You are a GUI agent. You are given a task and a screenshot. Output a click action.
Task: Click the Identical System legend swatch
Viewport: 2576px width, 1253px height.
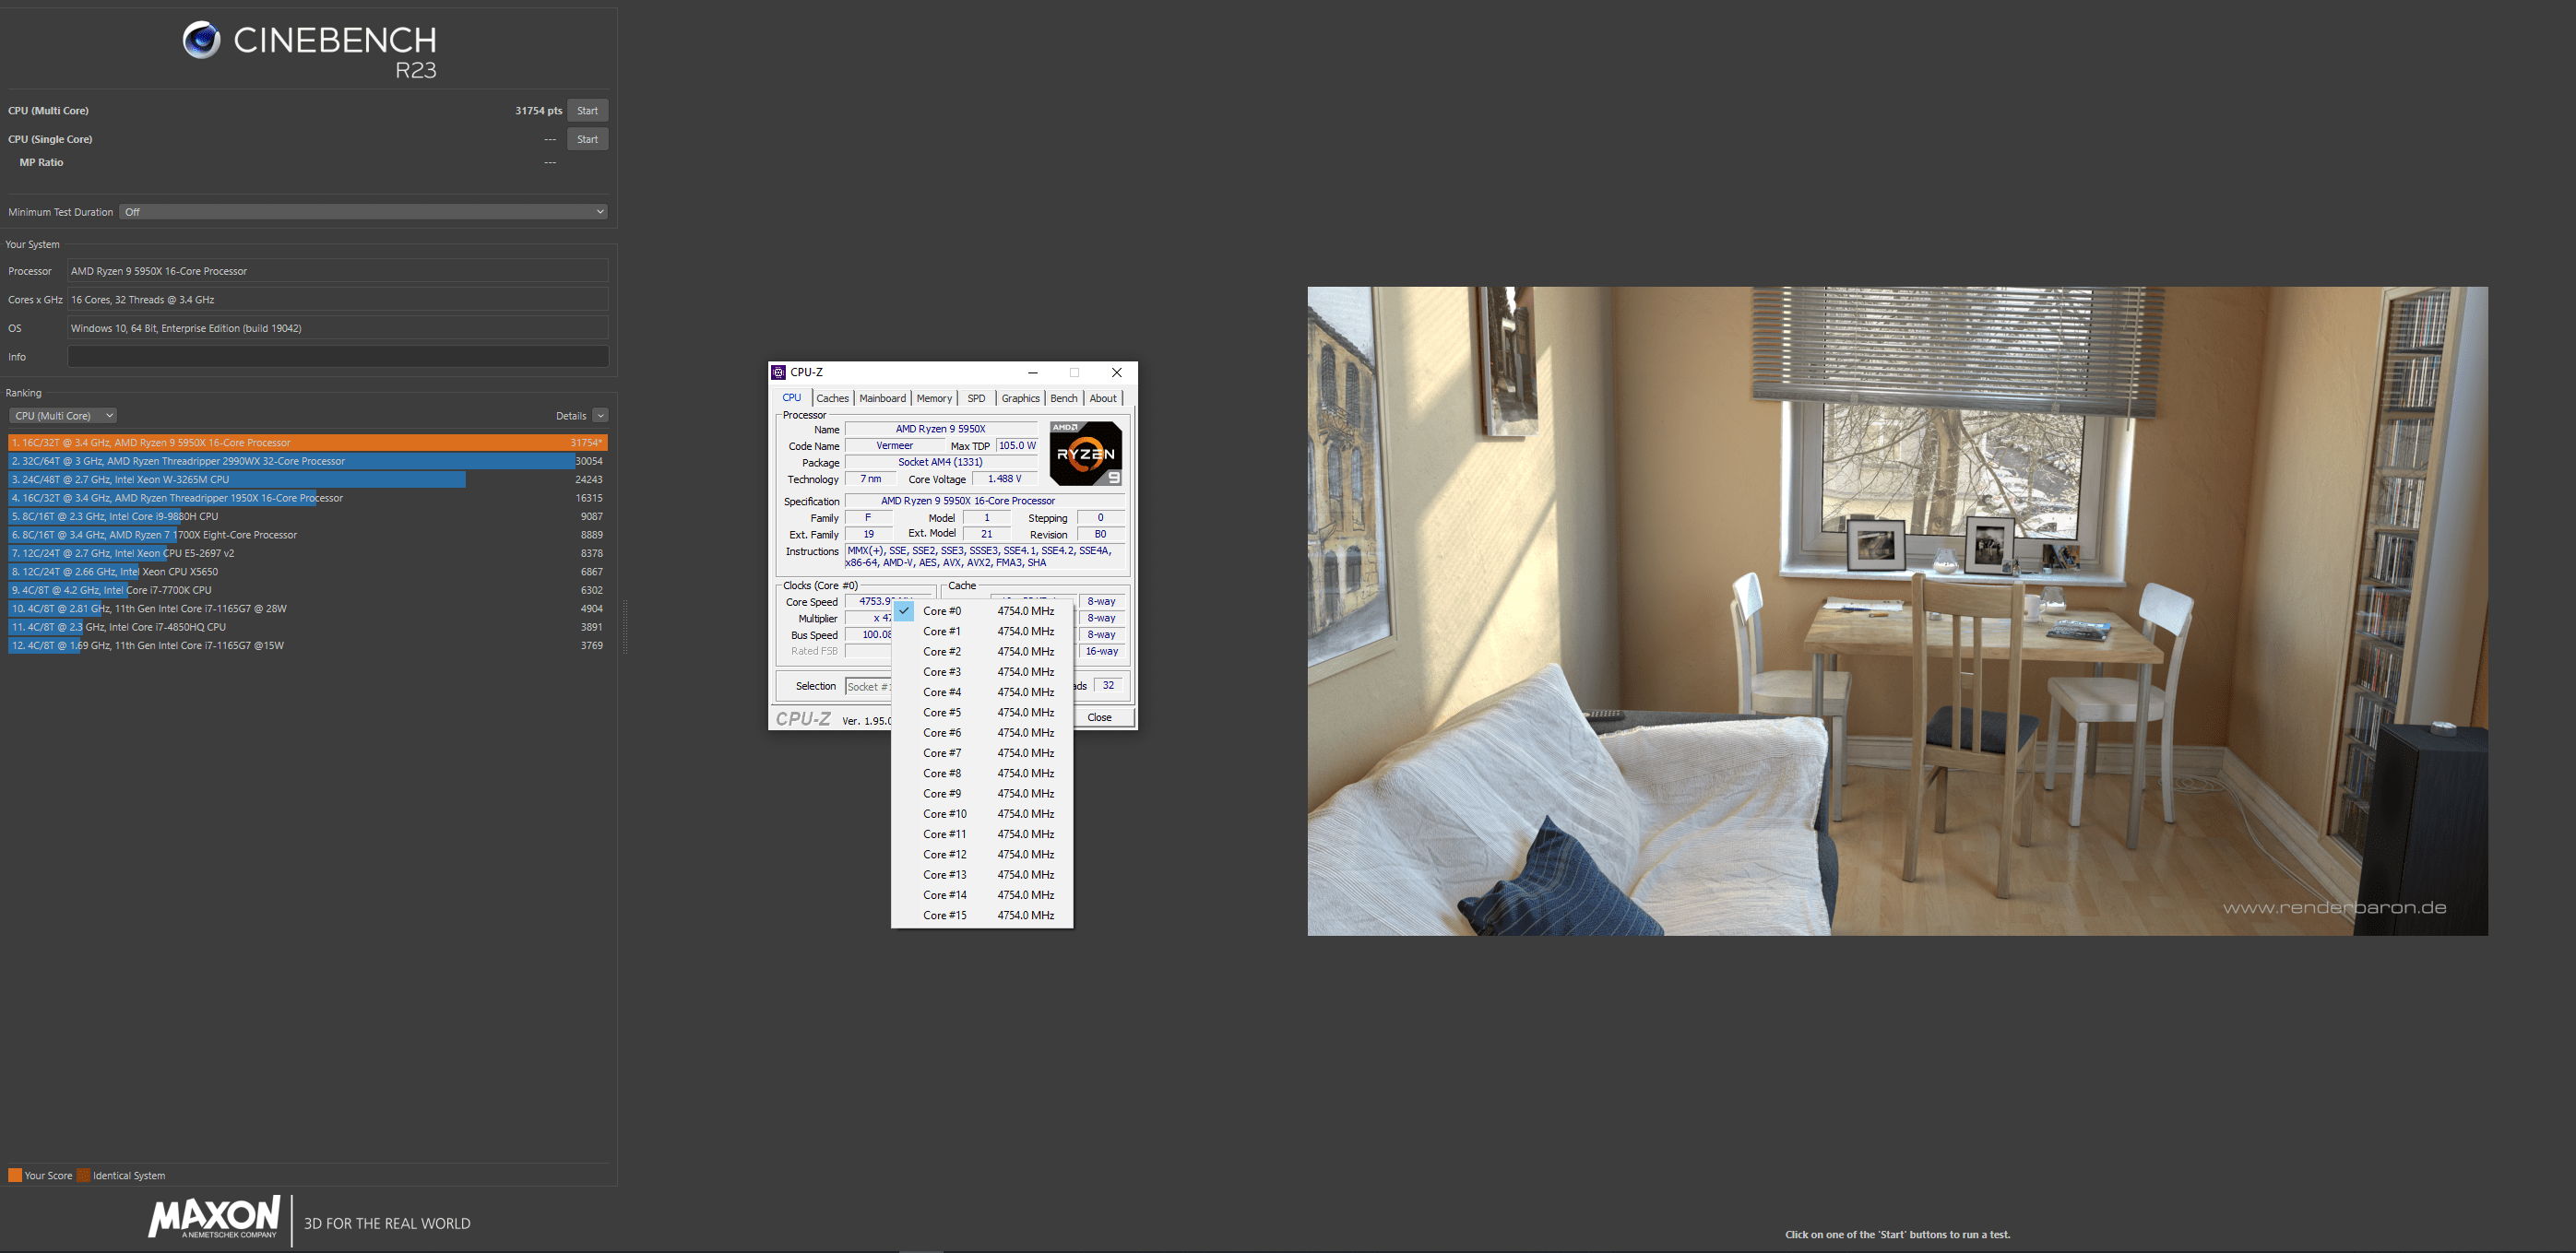(x=83, y=1175)
